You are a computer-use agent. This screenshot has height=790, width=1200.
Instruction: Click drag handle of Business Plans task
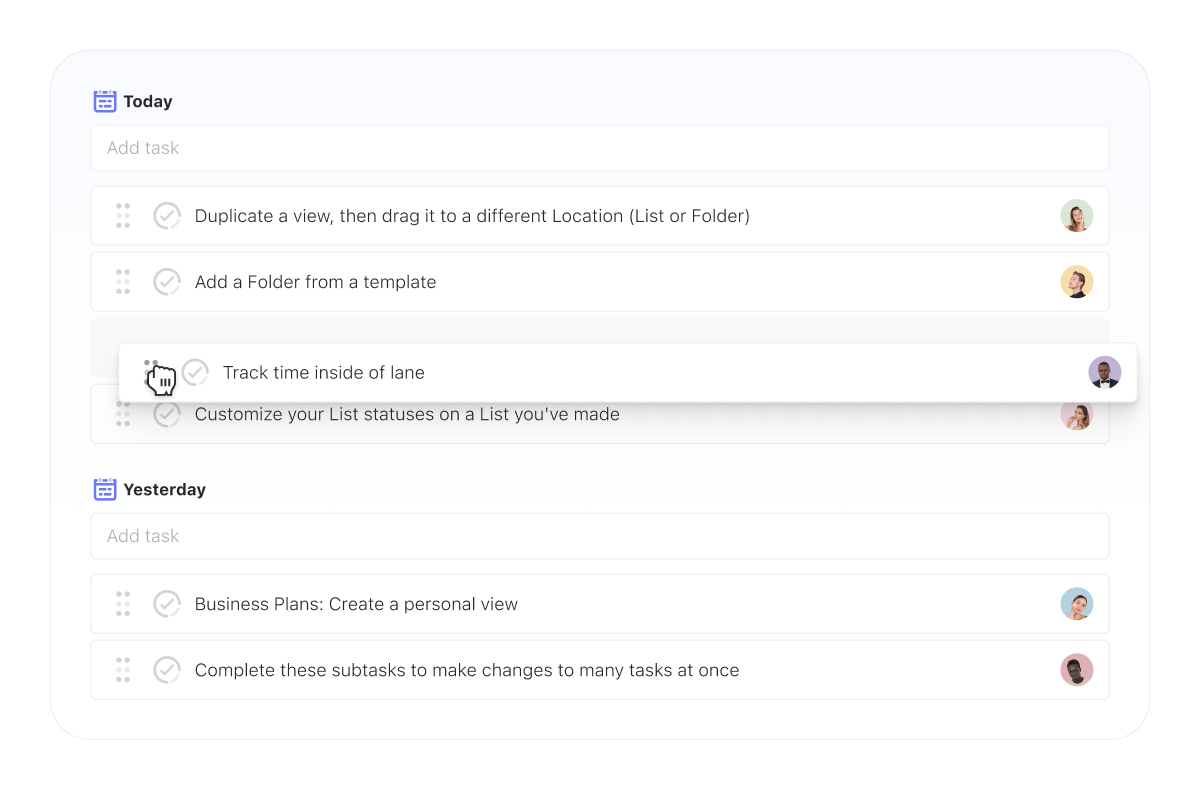coord(123,604)
